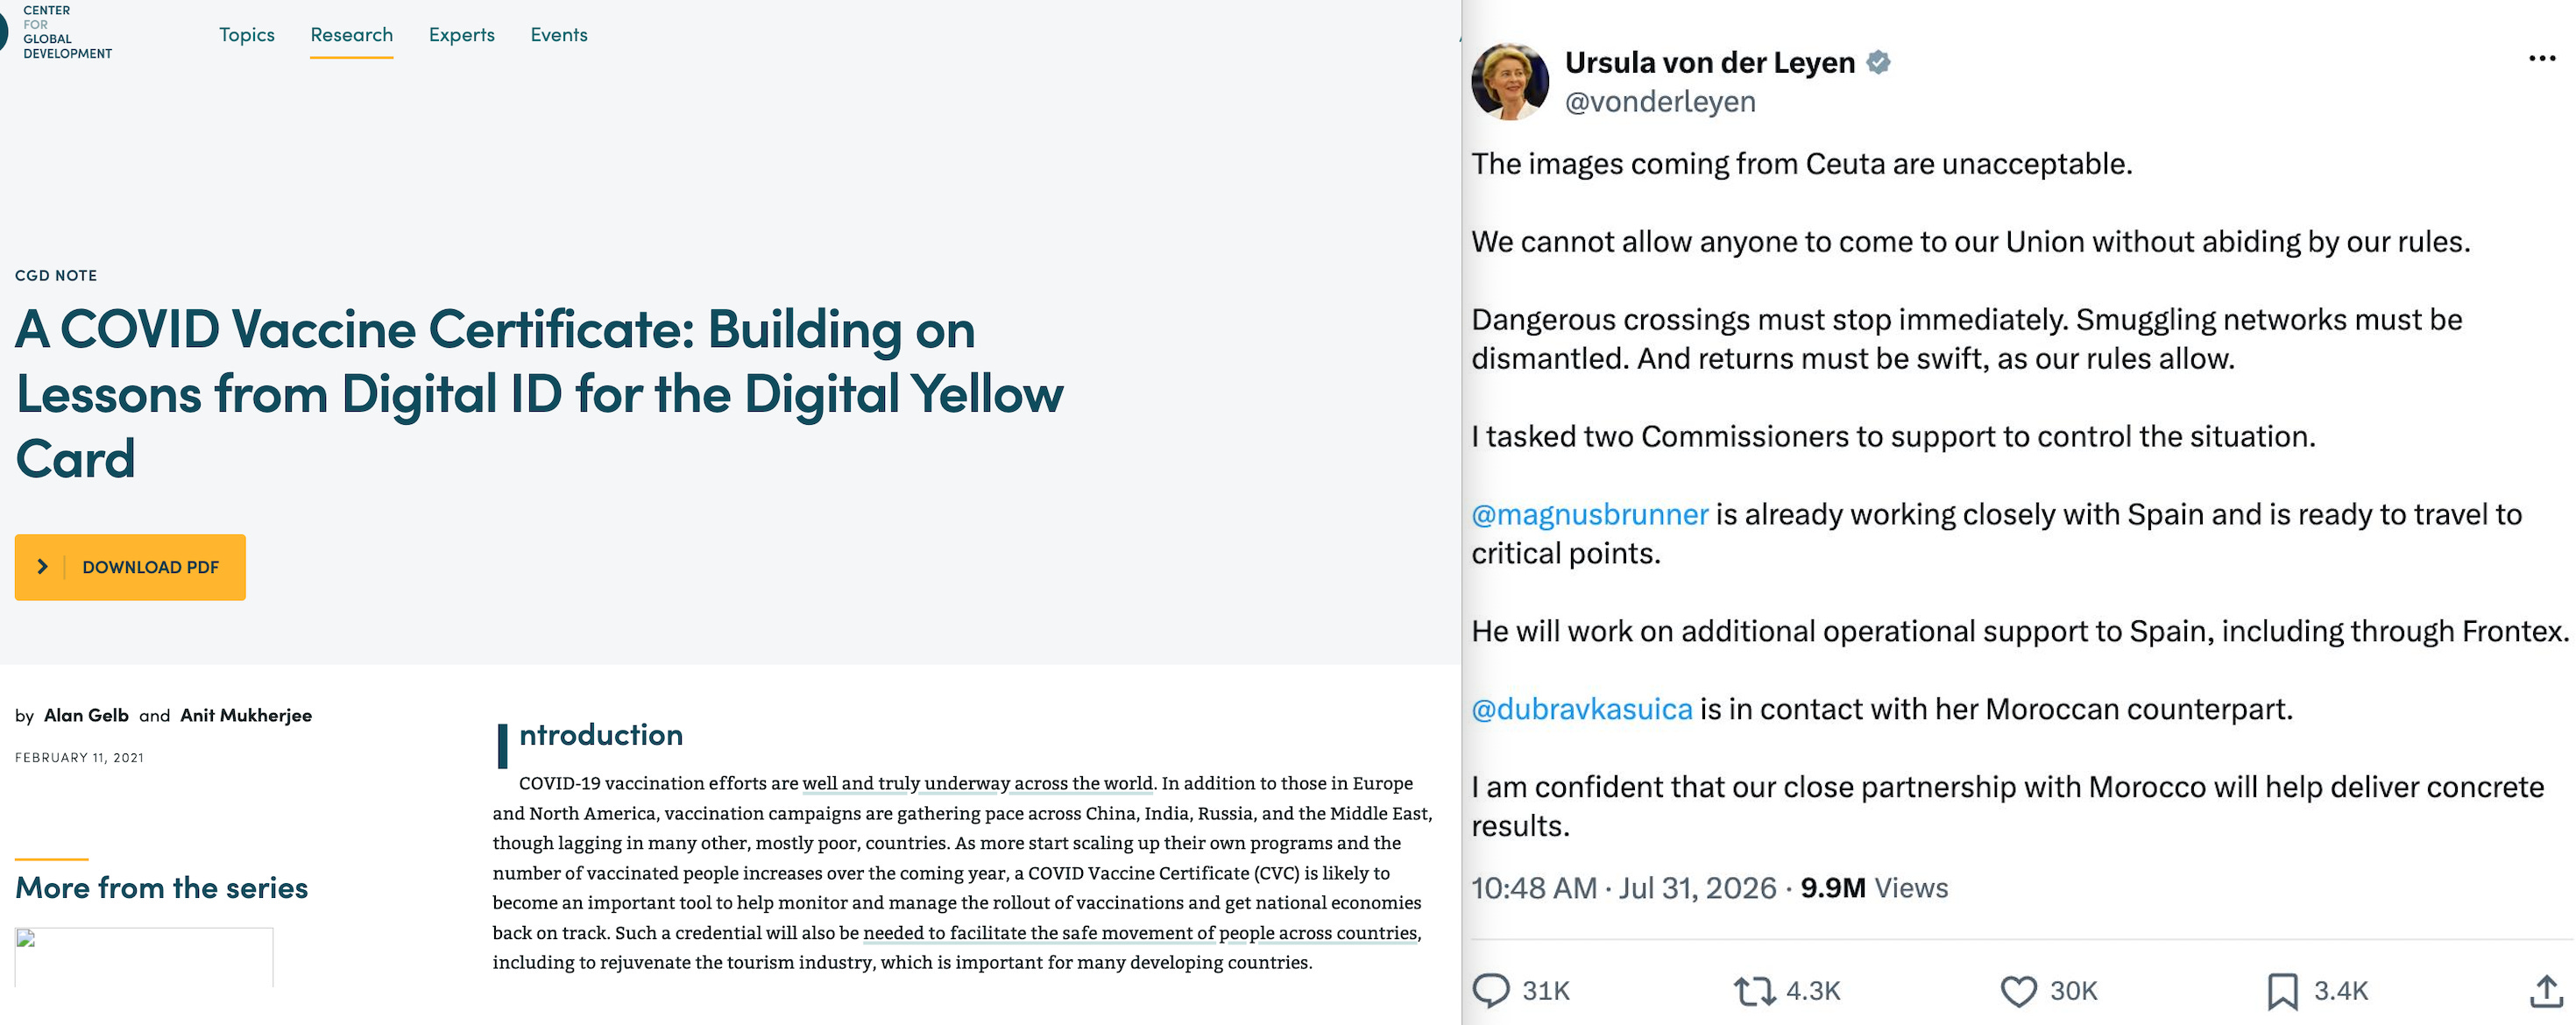Click the @dubravkasuica mention
Viewport: 2576px width, 1025px height.
[1581, 709]
